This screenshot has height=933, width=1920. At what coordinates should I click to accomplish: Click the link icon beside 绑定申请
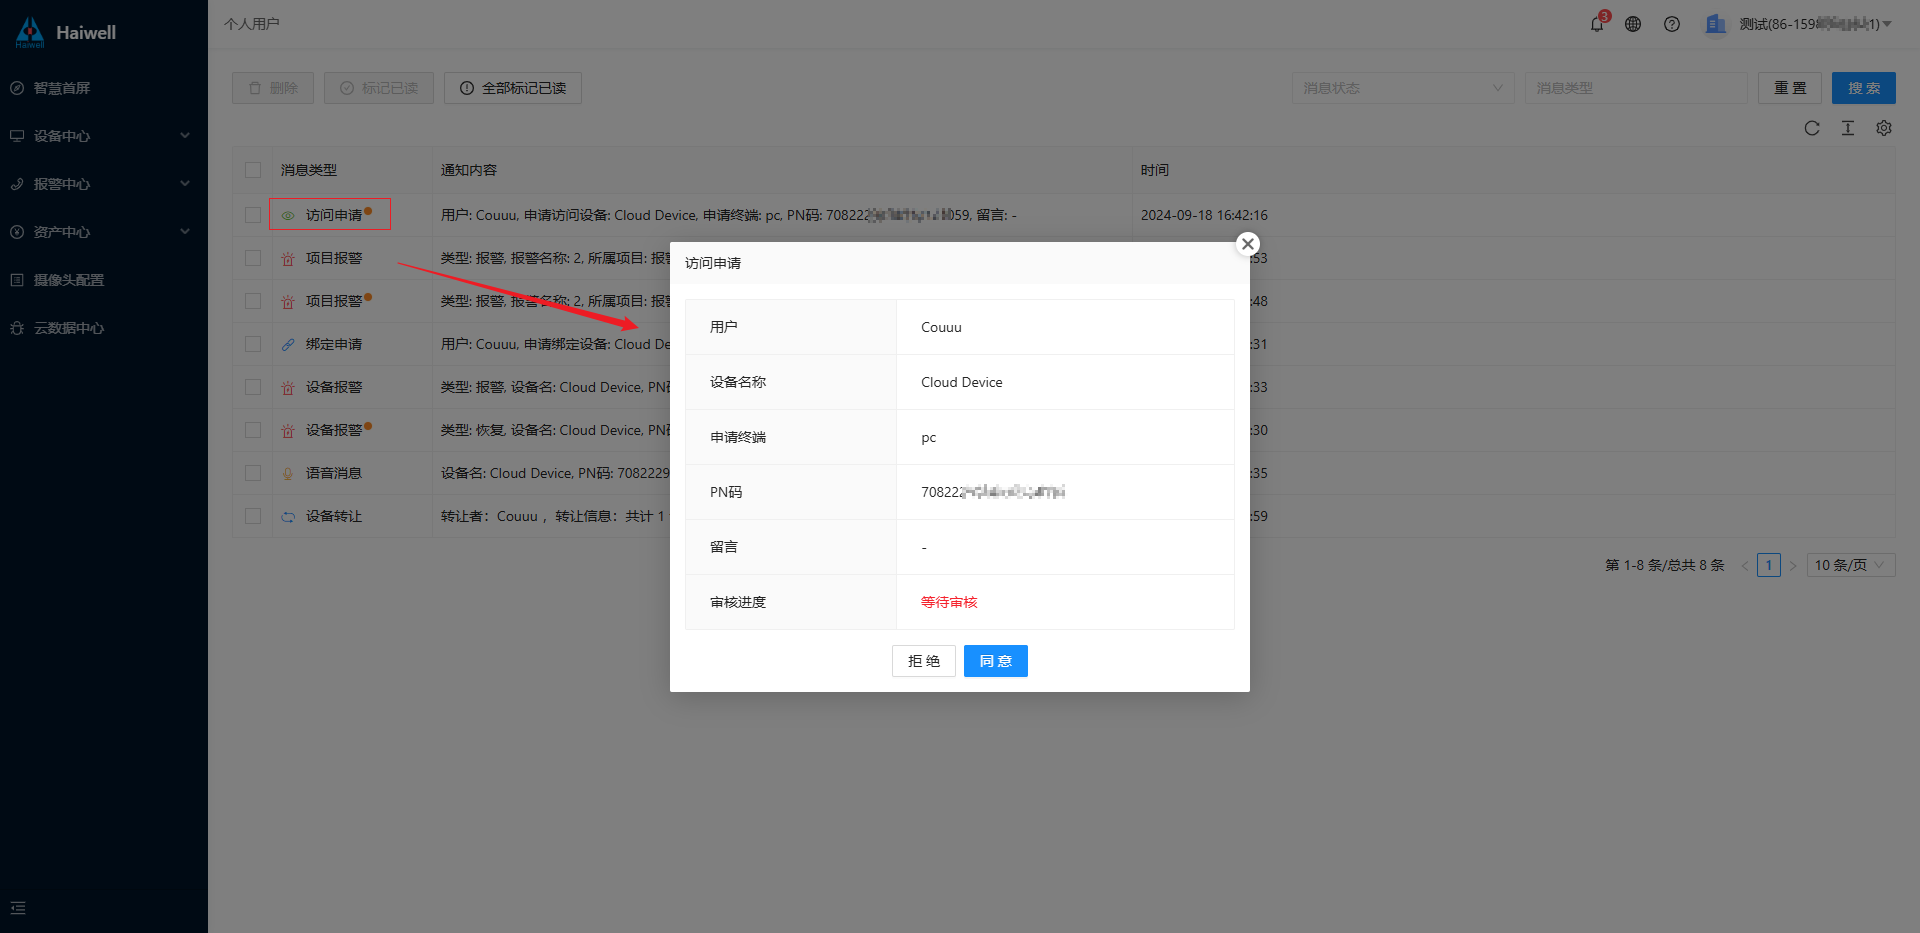(288, 344)
